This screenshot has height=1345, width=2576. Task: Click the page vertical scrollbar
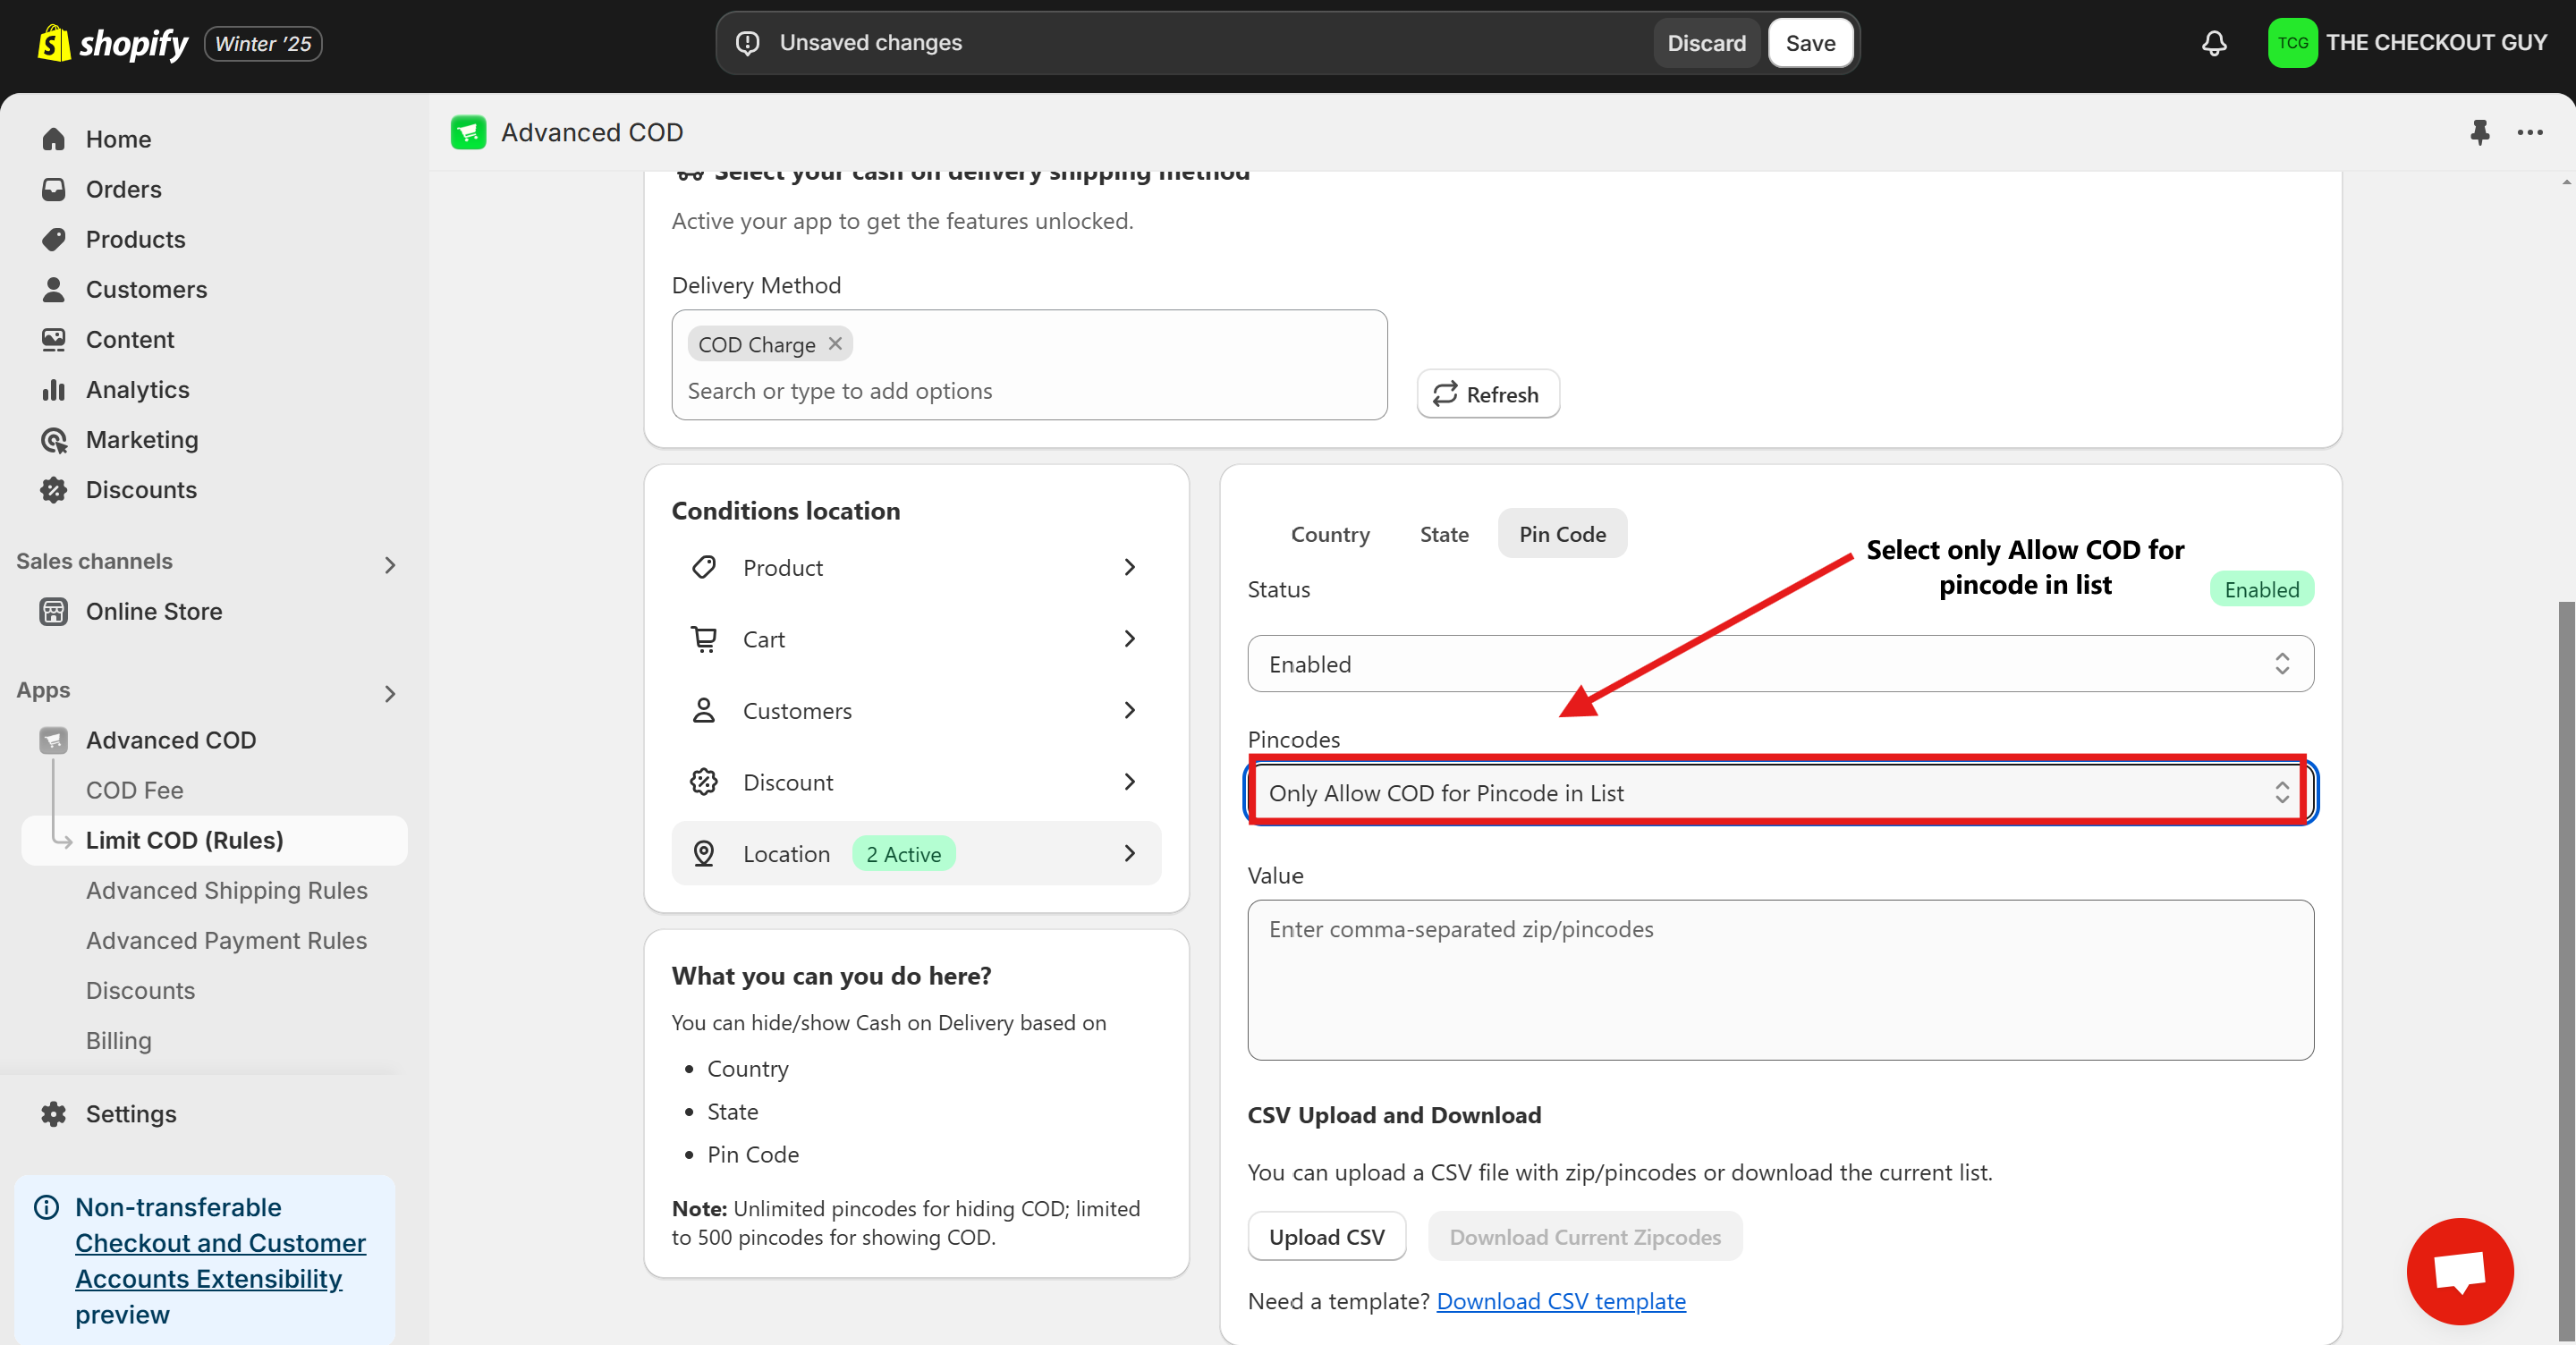2566,970
